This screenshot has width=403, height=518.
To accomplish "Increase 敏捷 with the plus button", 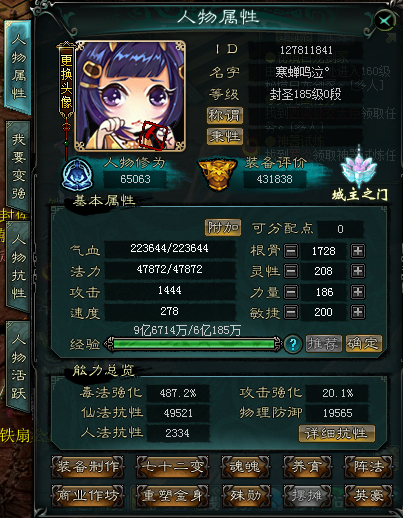I will [358, 312].
